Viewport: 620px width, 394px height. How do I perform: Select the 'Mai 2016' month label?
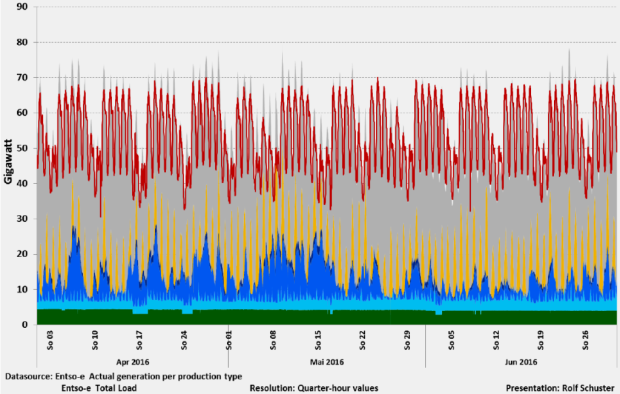pos(327,362)
